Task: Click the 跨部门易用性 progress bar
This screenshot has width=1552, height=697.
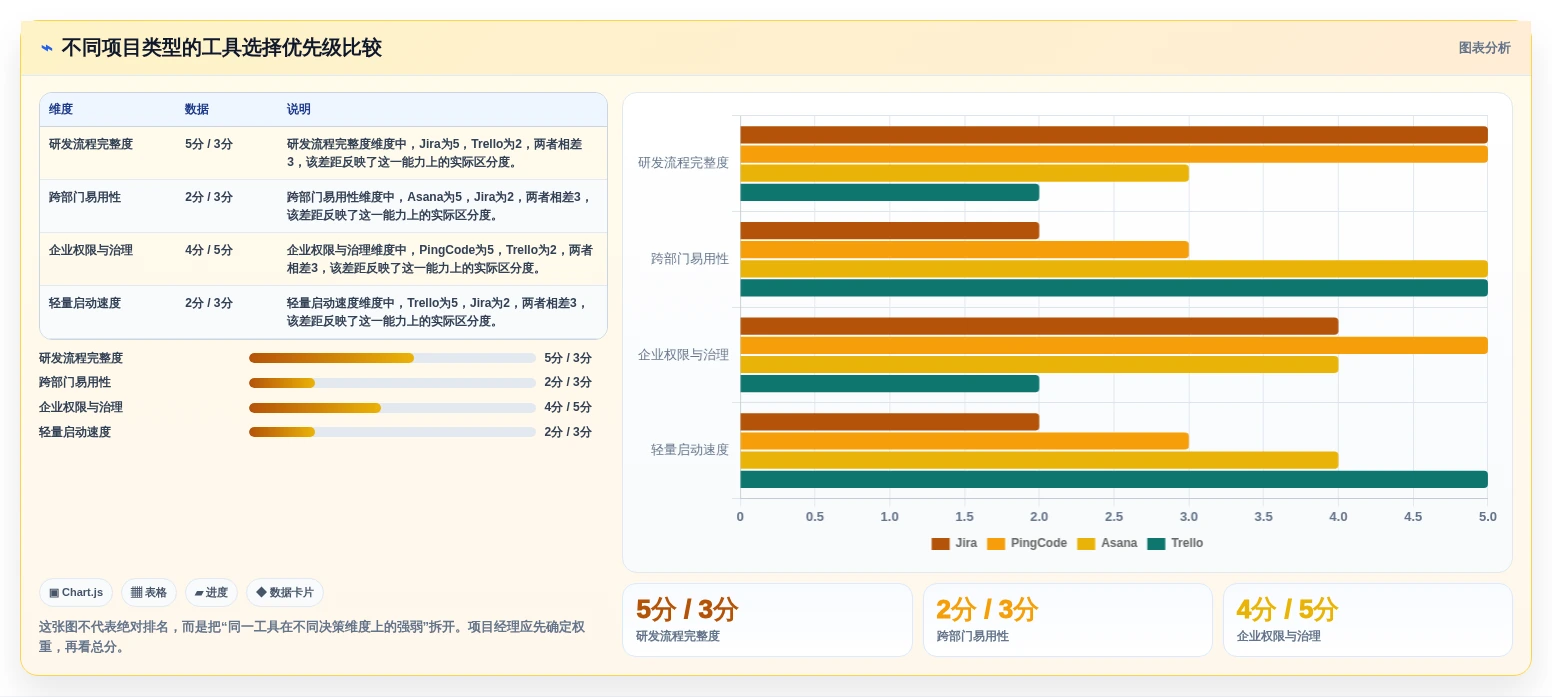Action: (x=392, y=383)
